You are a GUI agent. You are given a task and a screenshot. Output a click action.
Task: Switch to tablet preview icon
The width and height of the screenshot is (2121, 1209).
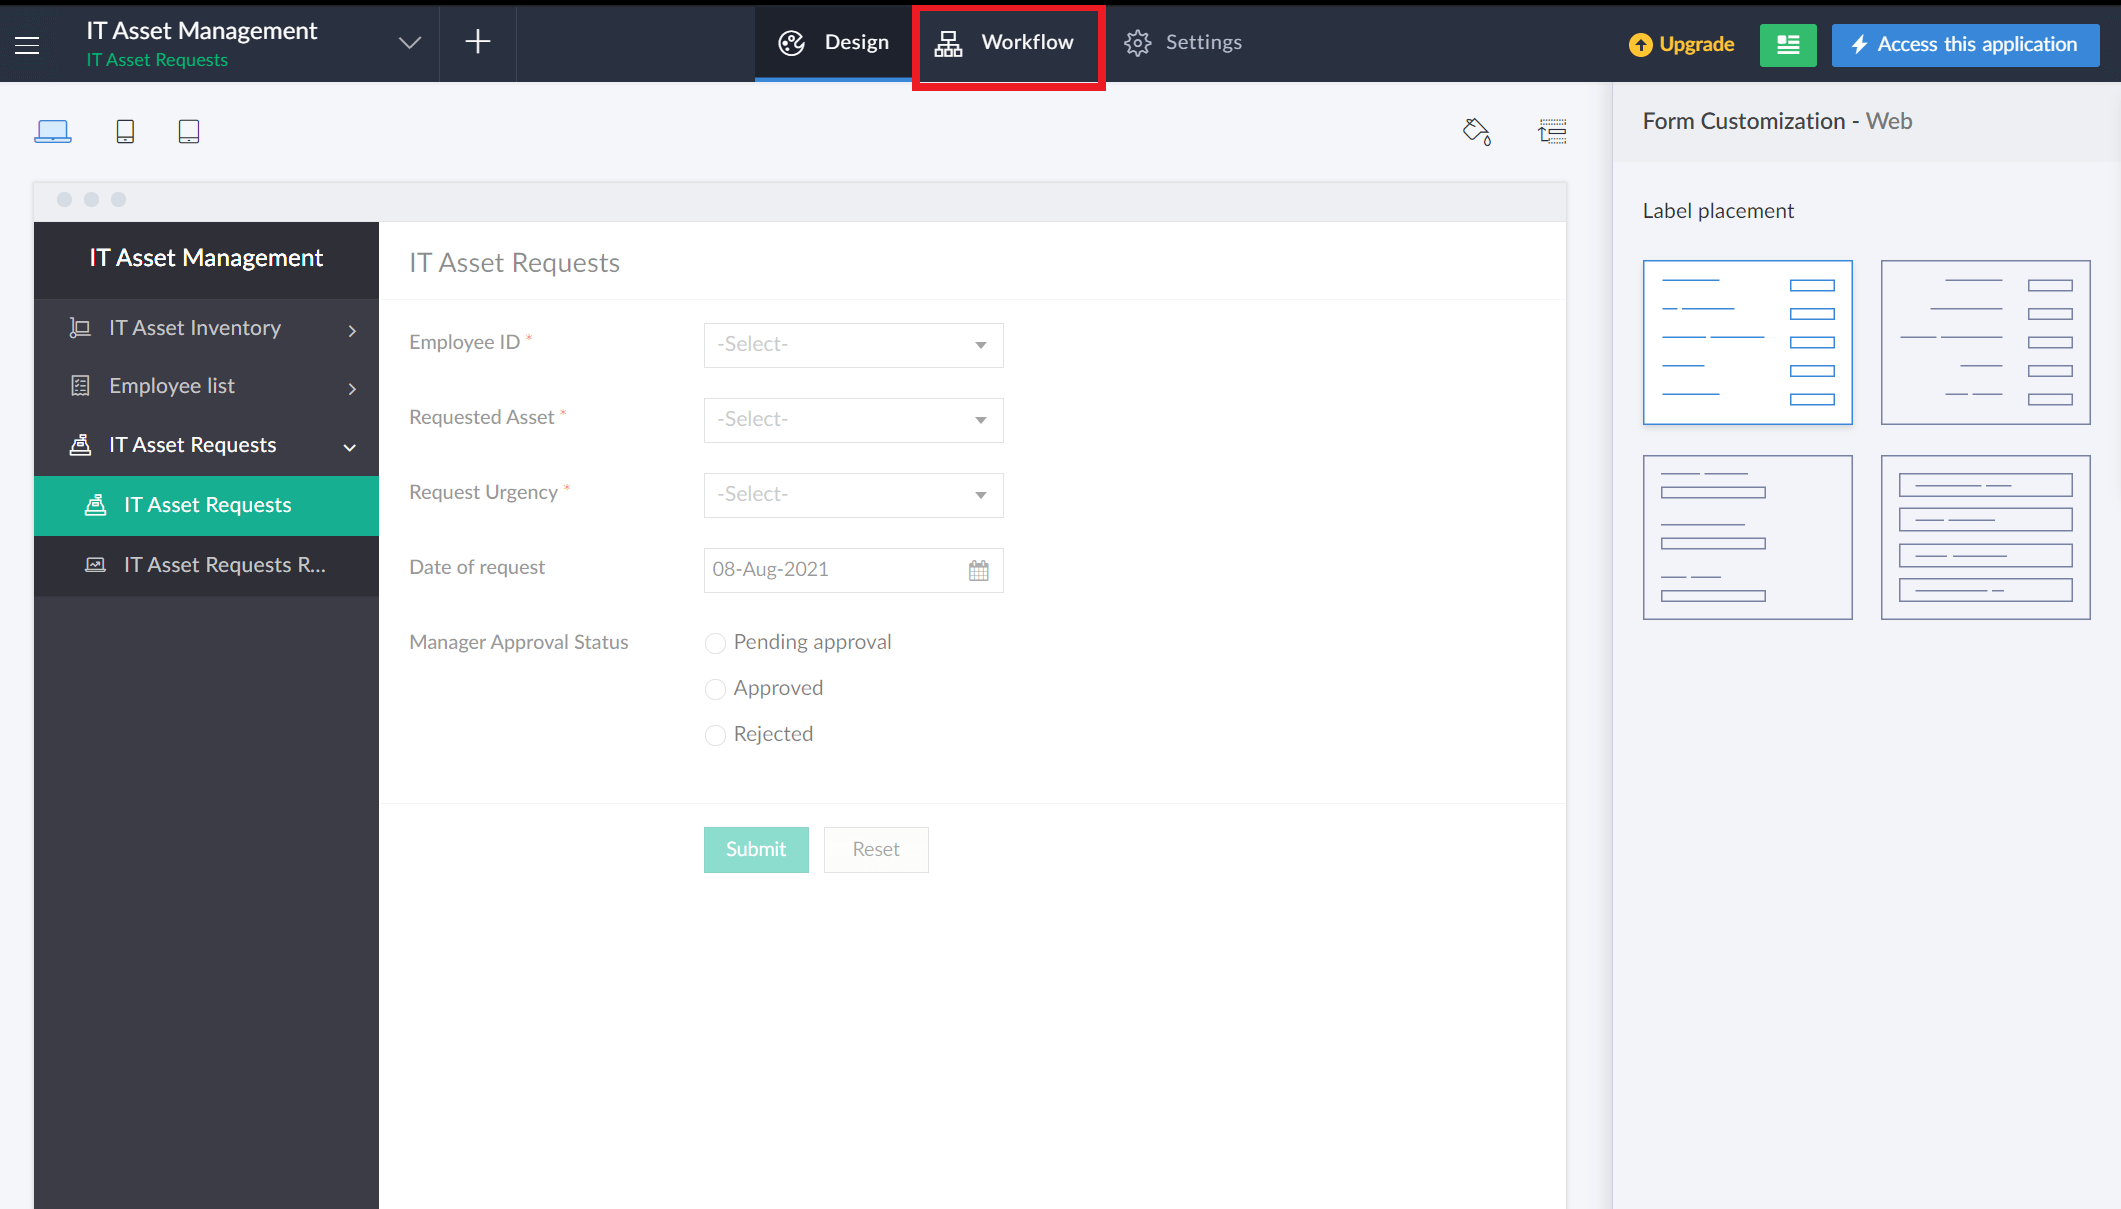[x=189, y=130]
